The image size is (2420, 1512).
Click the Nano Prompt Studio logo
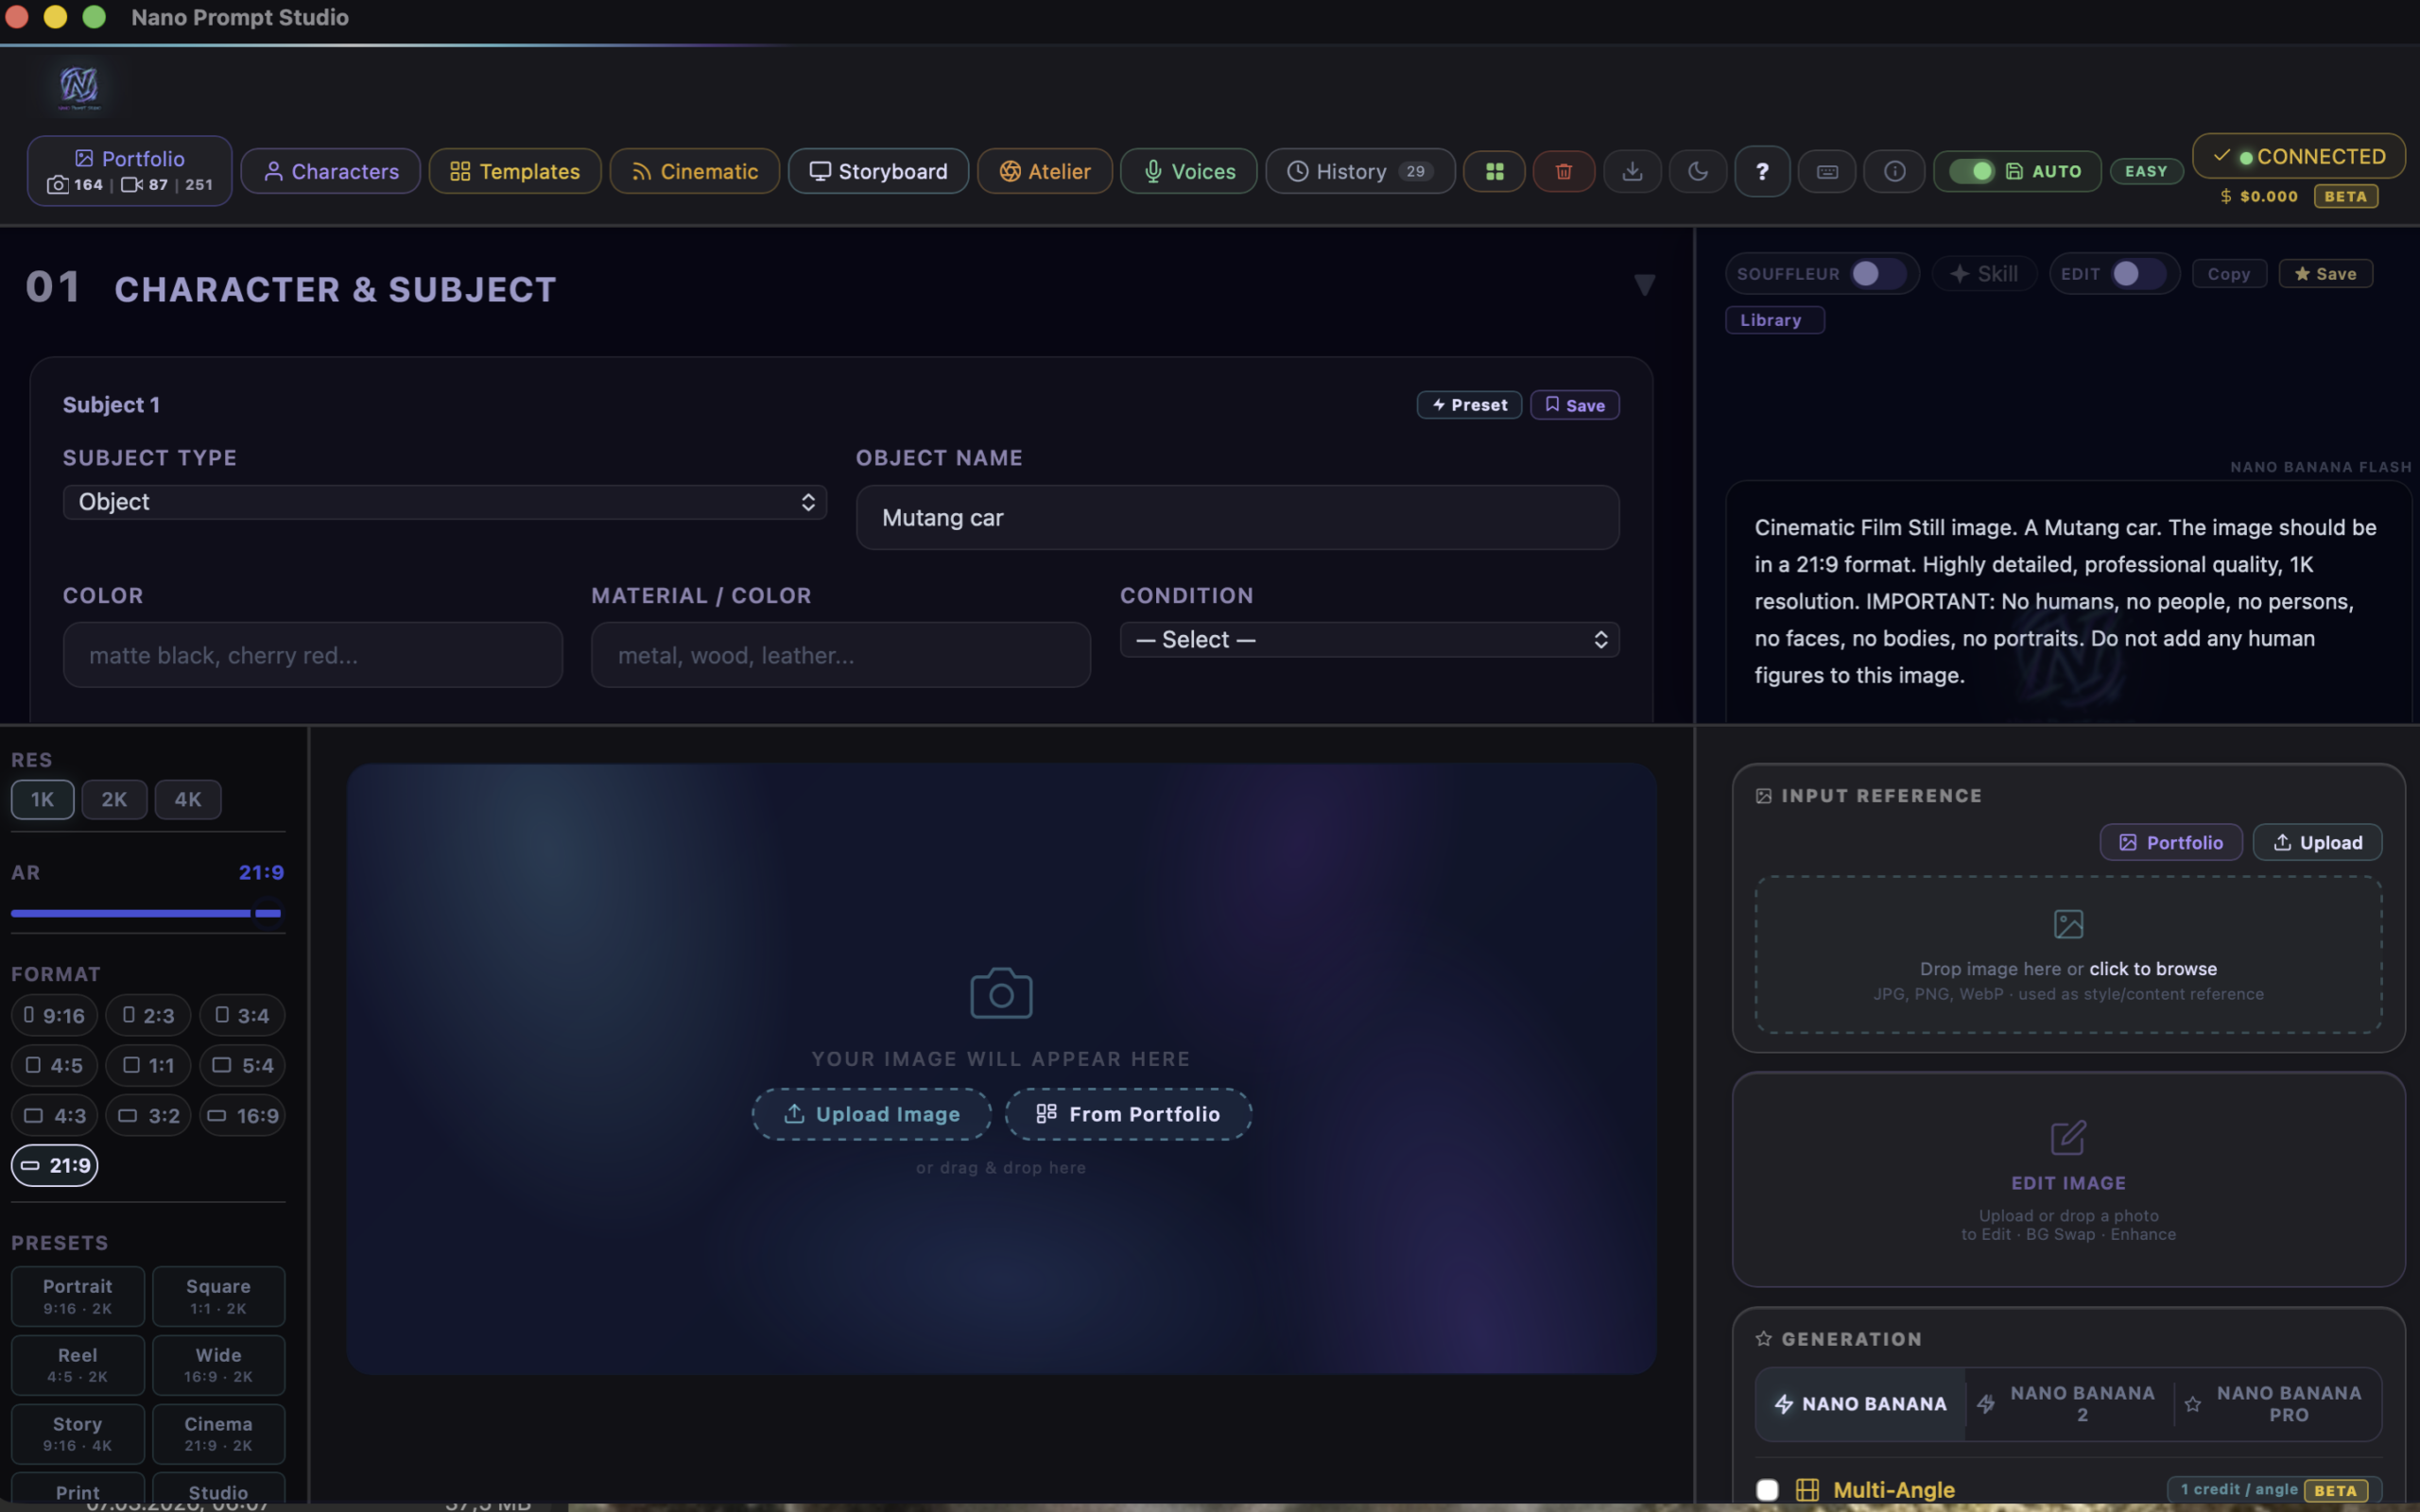click(79, 87)
